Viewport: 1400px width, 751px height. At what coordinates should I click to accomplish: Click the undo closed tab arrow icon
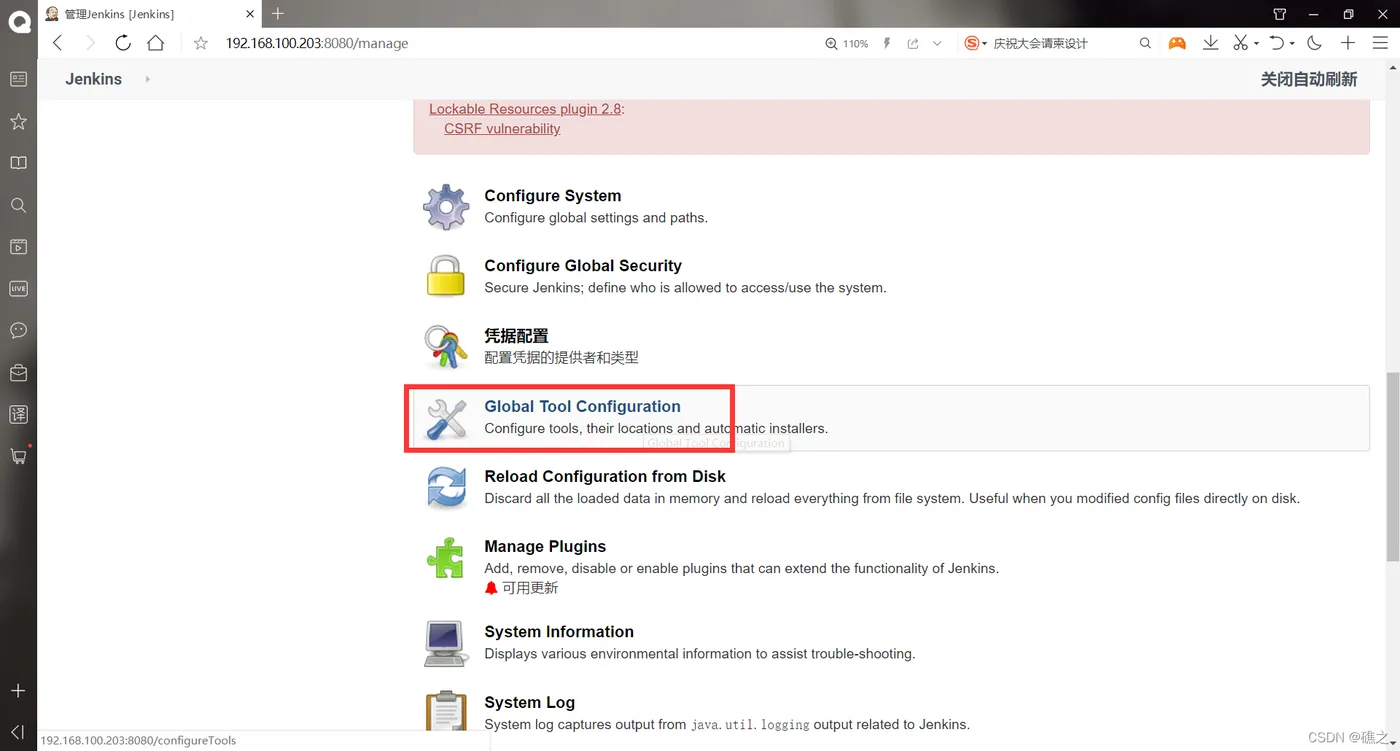click(1276, 43)
